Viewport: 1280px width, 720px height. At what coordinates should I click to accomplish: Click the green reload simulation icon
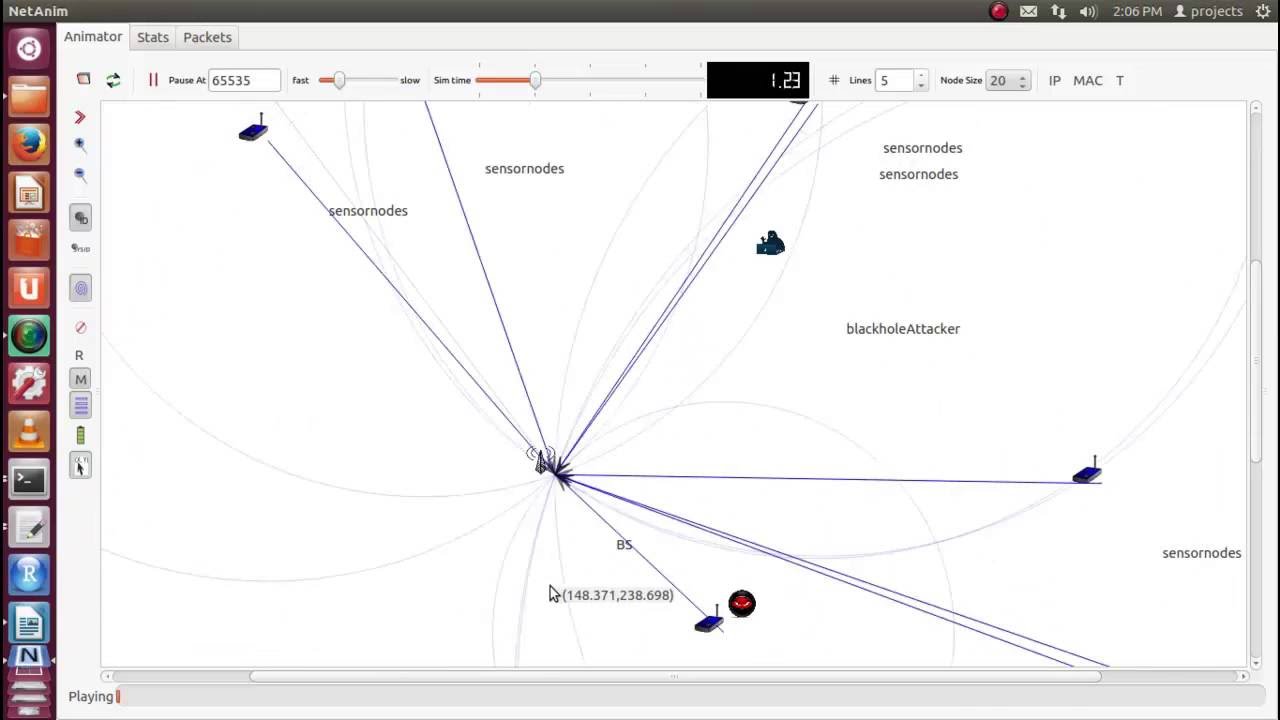(x=113, y=80)
